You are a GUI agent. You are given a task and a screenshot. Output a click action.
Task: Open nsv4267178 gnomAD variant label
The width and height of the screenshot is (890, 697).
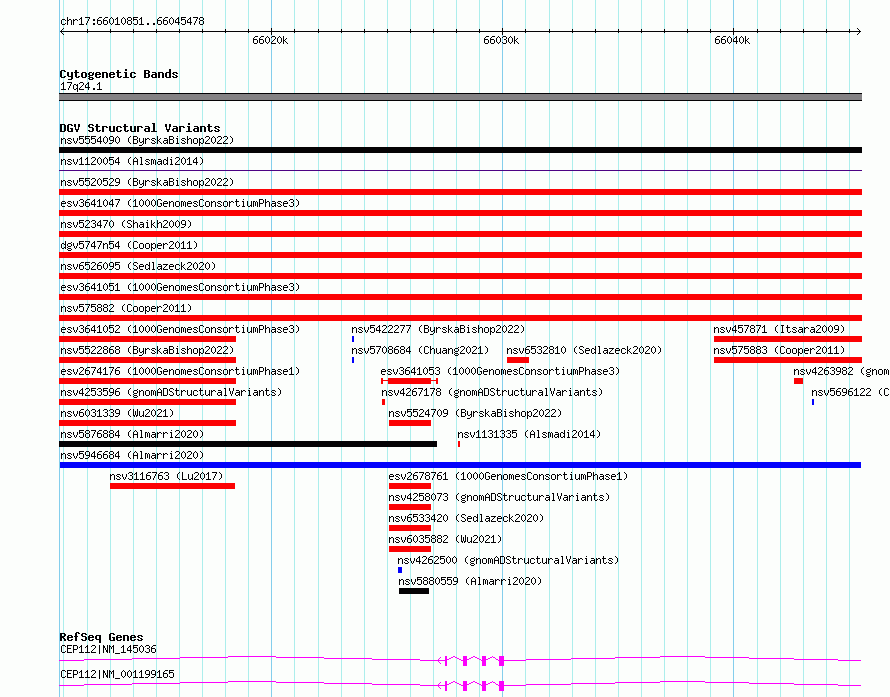[x=492, y=392]
